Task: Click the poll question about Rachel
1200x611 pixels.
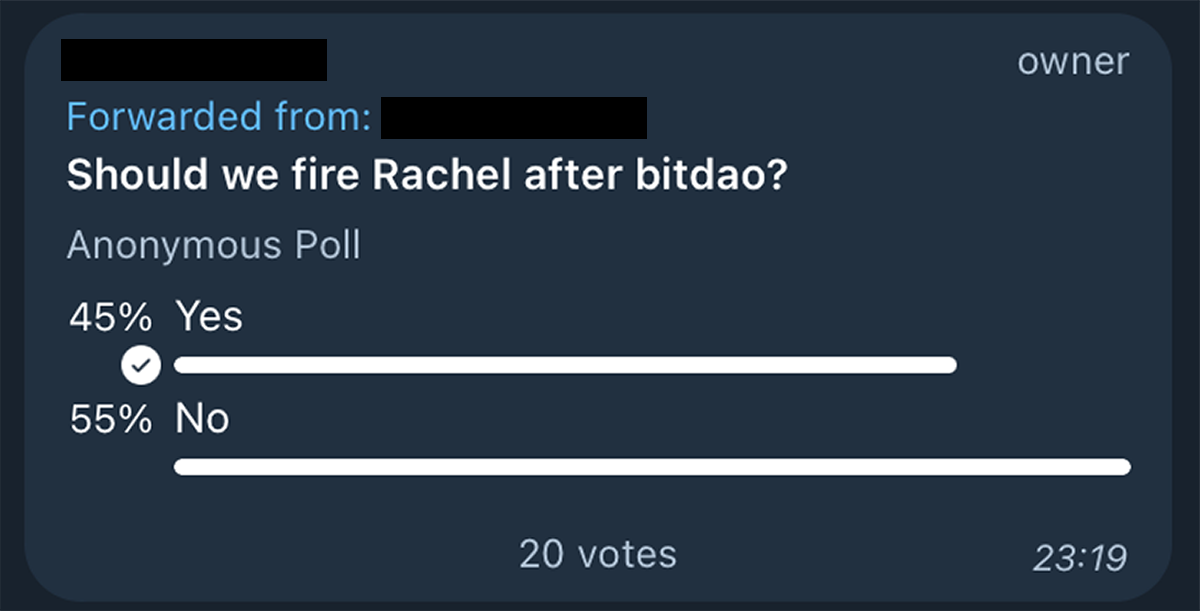Action: click(x=427, y=177)
